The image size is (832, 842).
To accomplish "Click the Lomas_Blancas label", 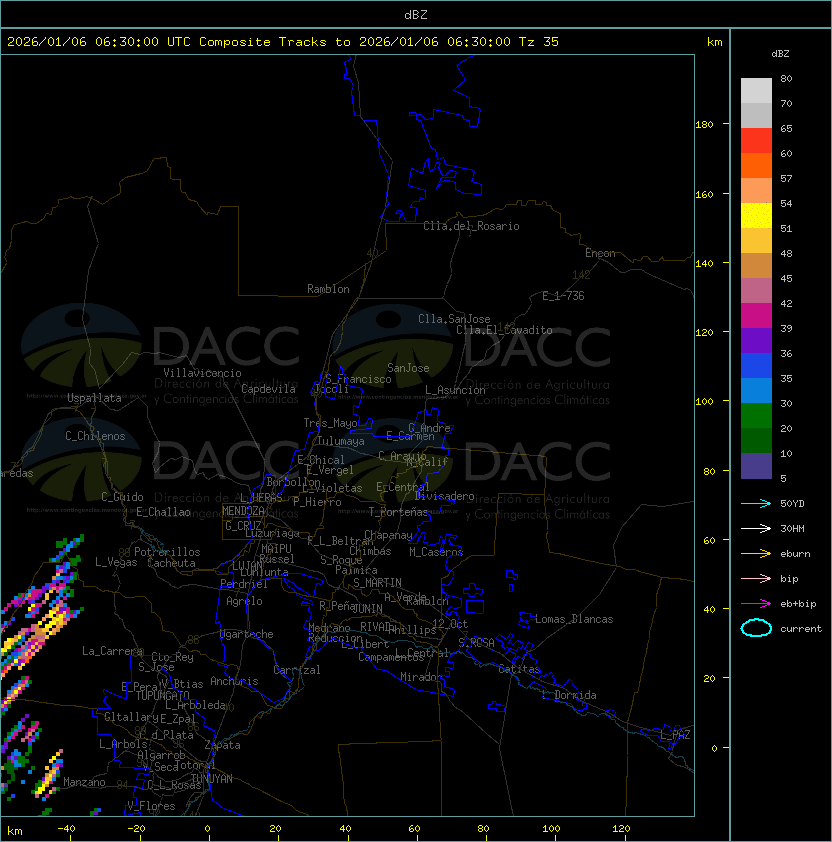I will [574, 619].
